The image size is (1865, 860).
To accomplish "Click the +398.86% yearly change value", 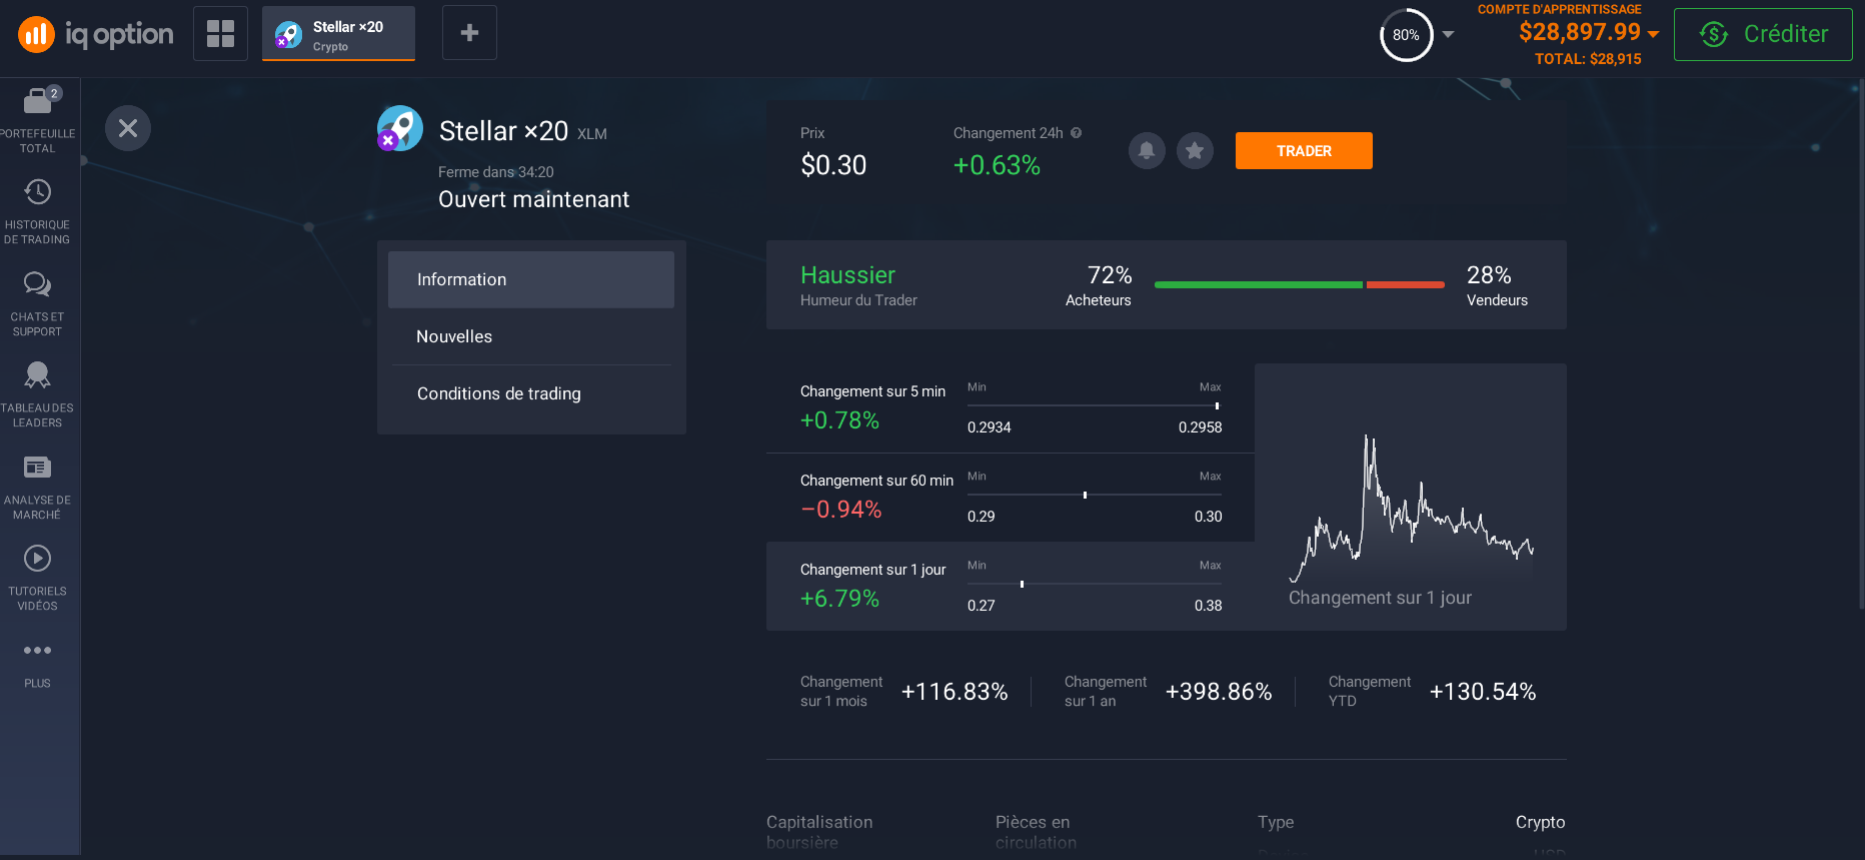I will pyautogui.click(x=1218, y=692).
